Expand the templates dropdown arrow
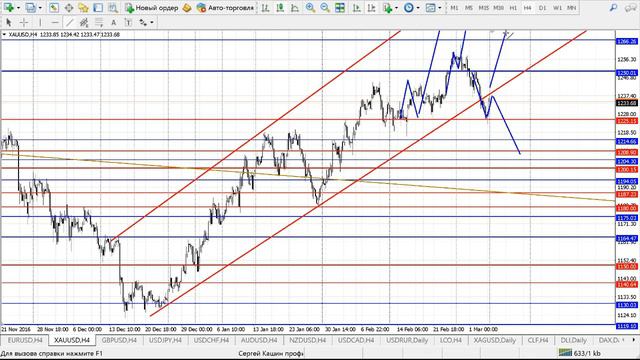This screenshot has width=640, height=360. click(x=440, y=8)
